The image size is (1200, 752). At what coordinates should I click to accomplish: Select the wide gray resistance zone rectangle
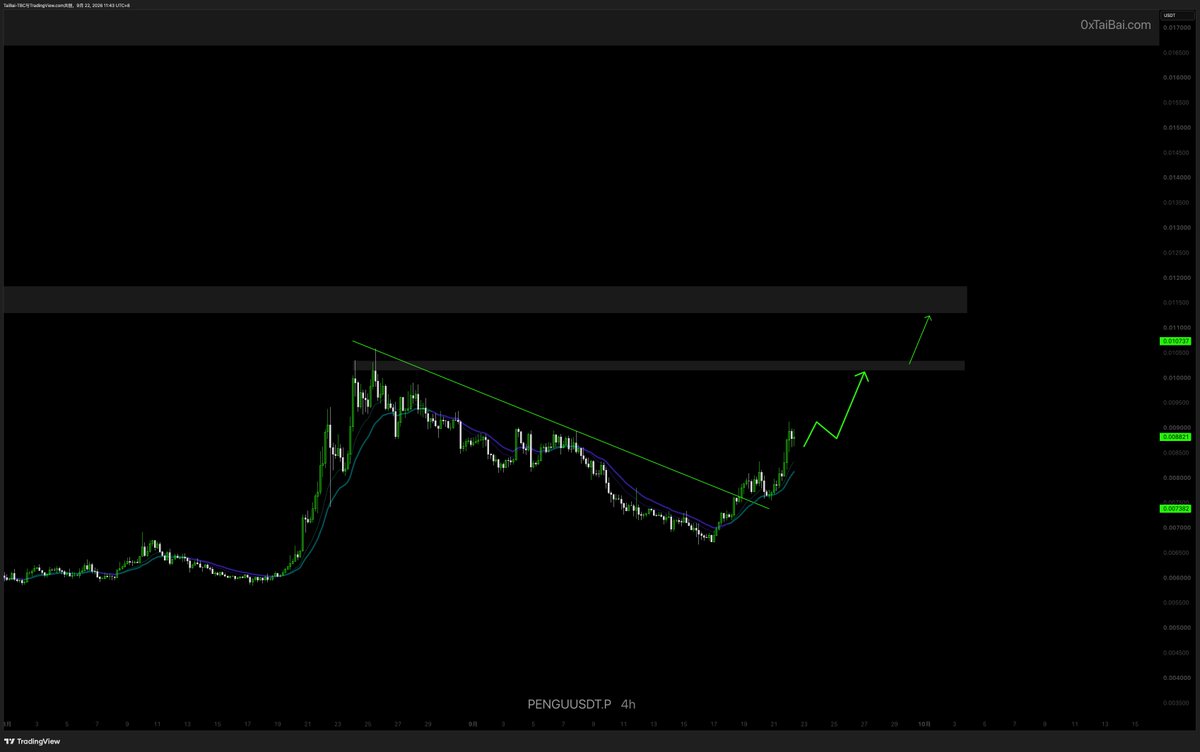coord(485,299)
